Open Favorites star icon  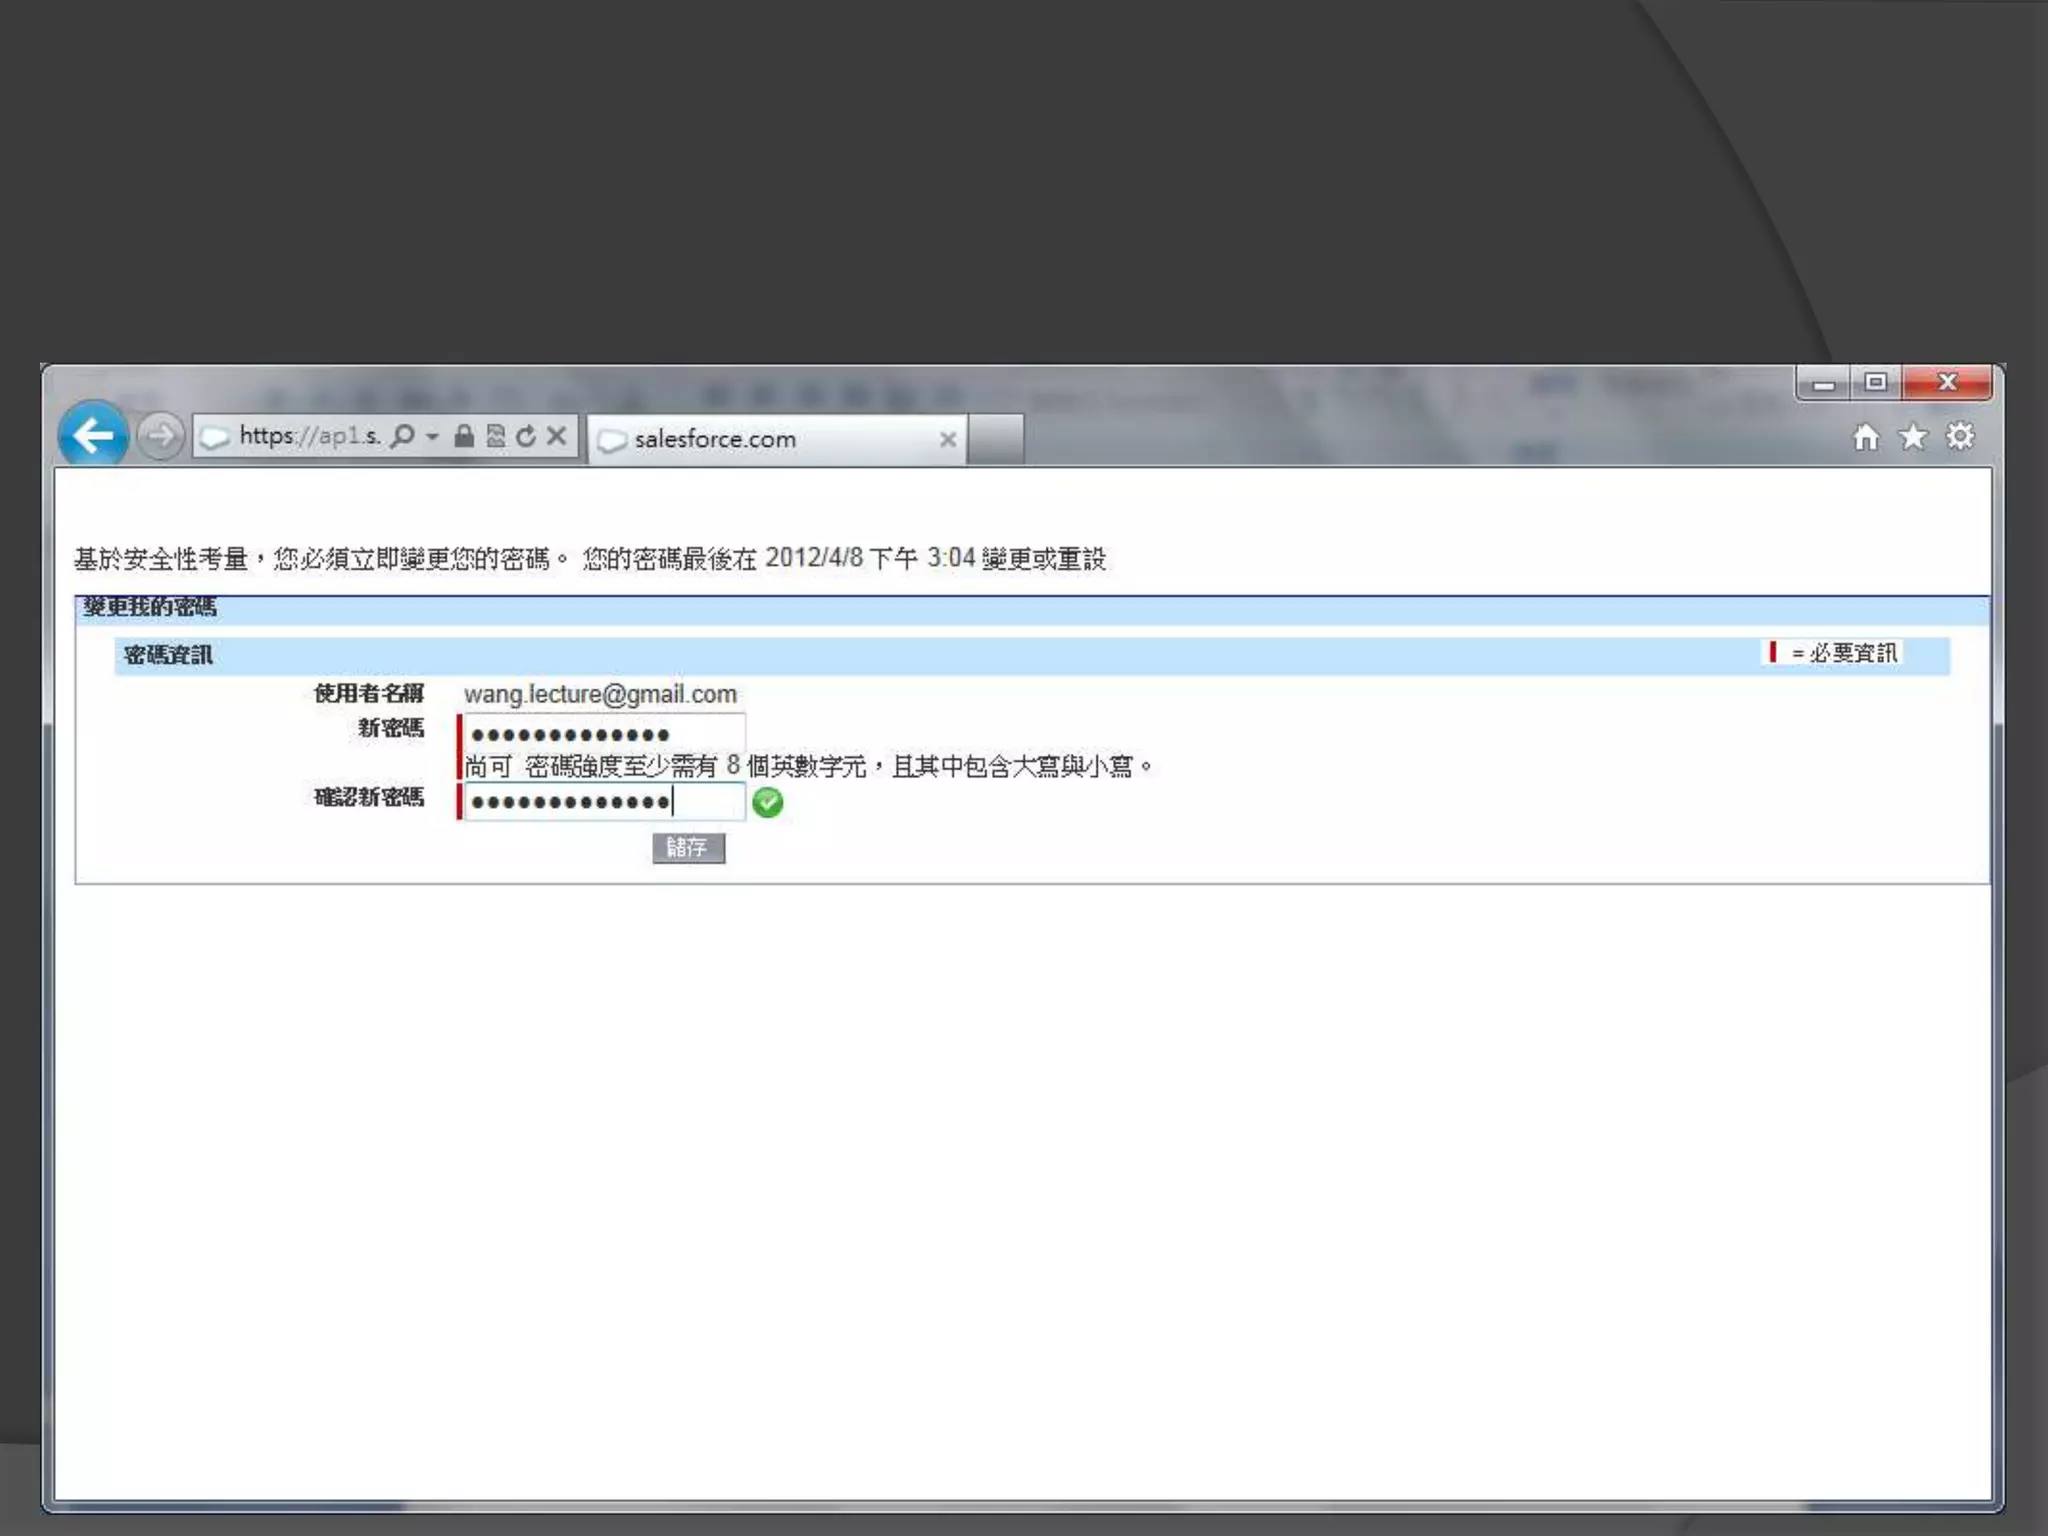tap(1912, 437)
